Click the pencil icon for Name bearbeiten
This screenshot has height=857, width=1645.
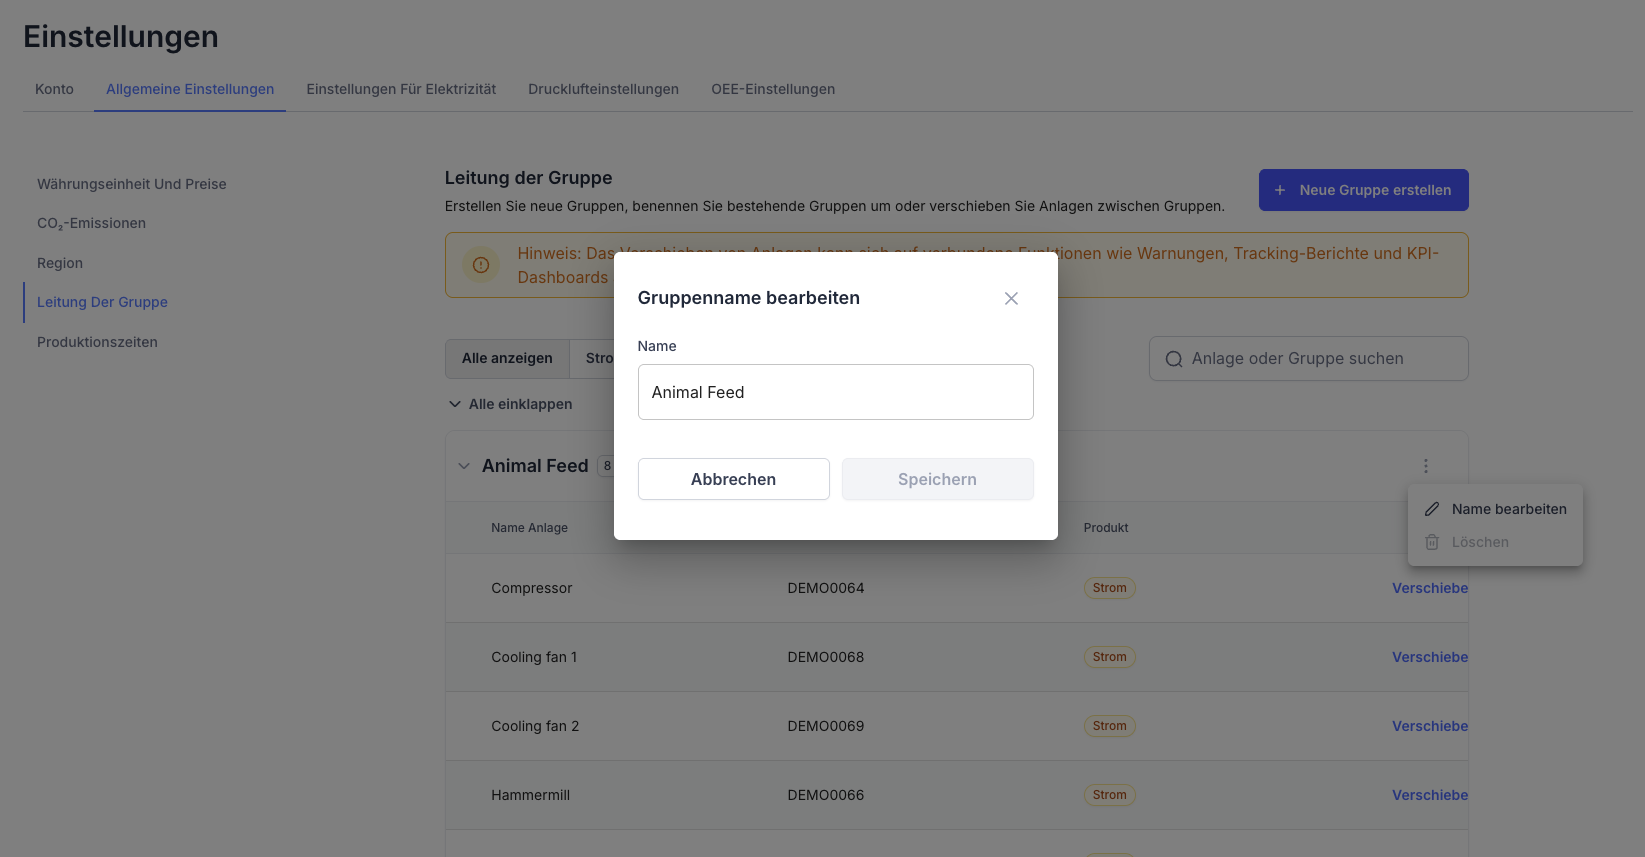1432,509
